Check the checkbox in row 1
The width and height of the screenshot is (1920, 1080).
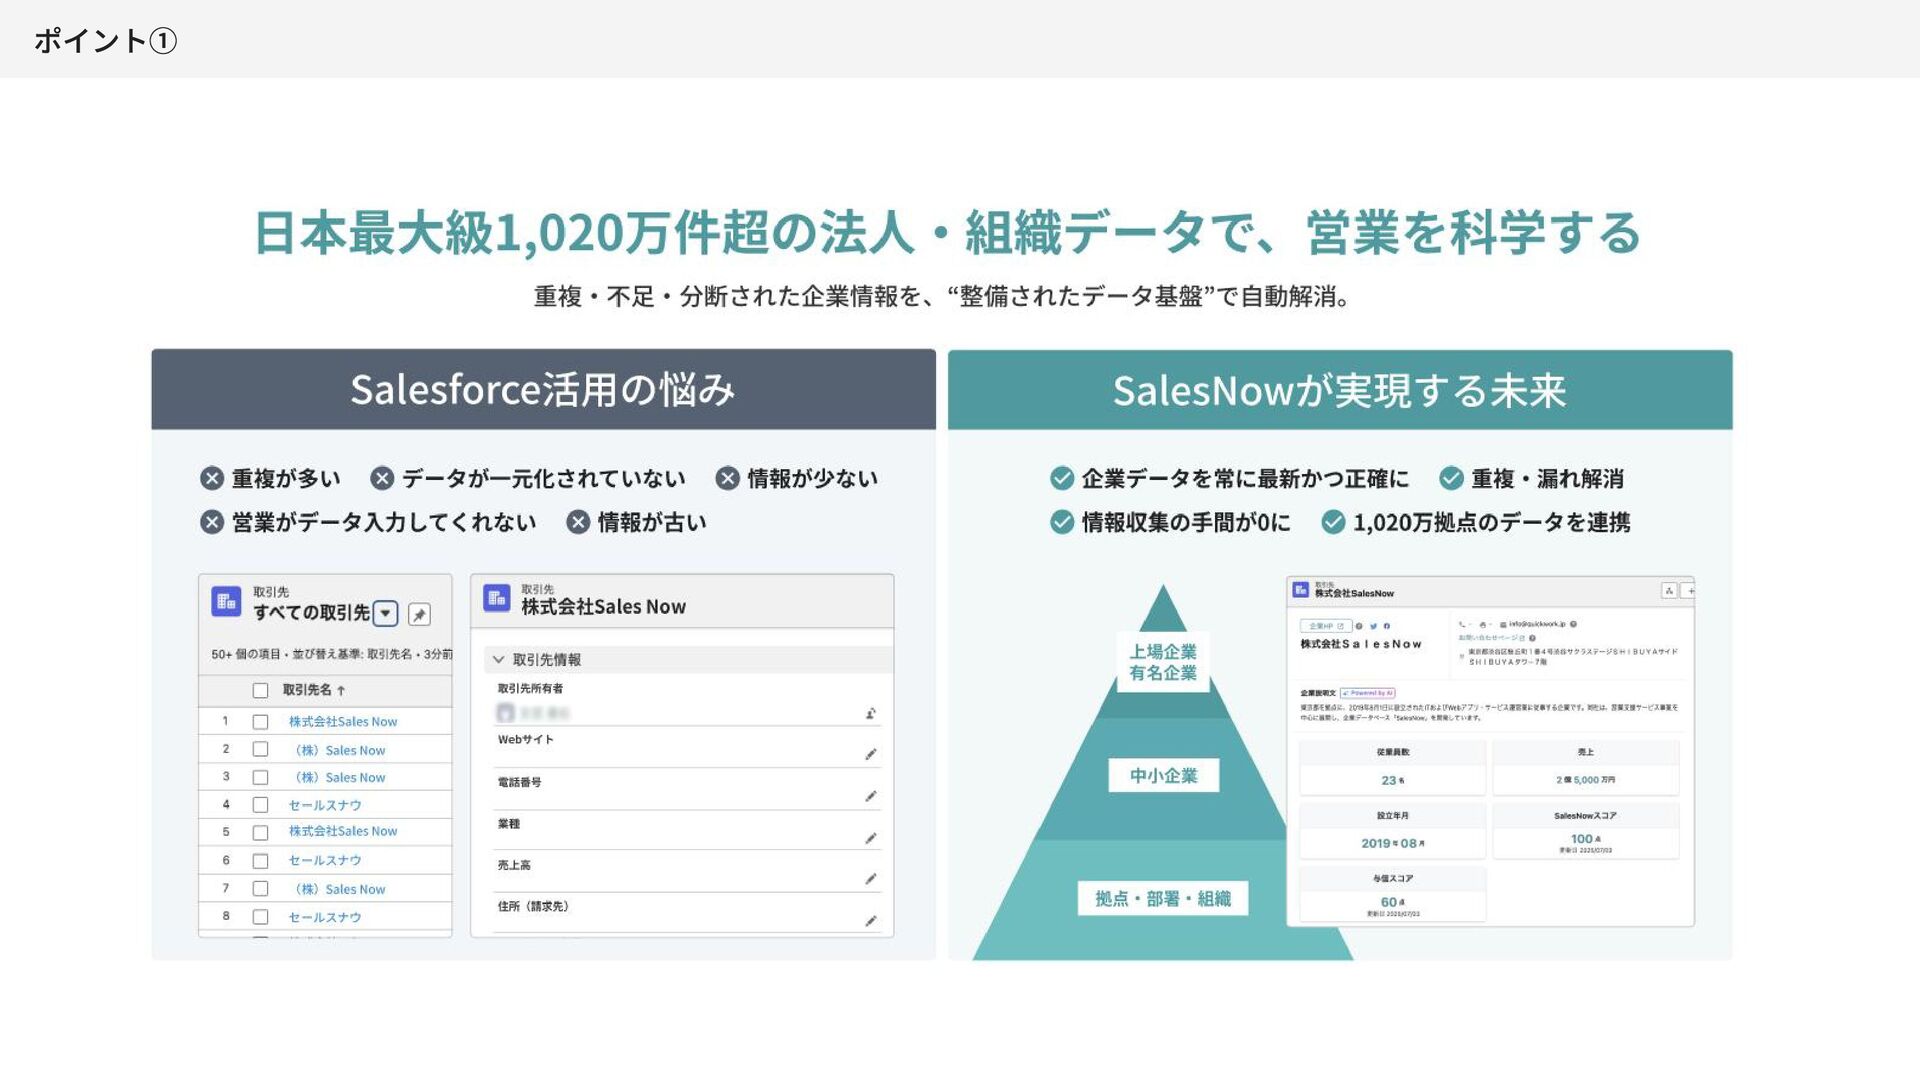260,722
